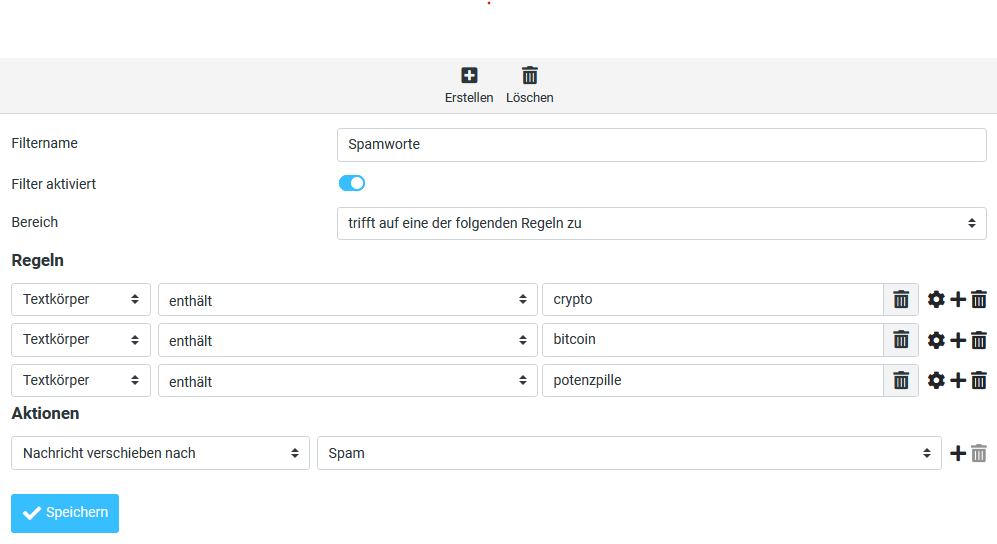Click the trash button attached to the crypto field
Image resolution: width=997 pixels, height=544 pixels.
tap(901, 299)
